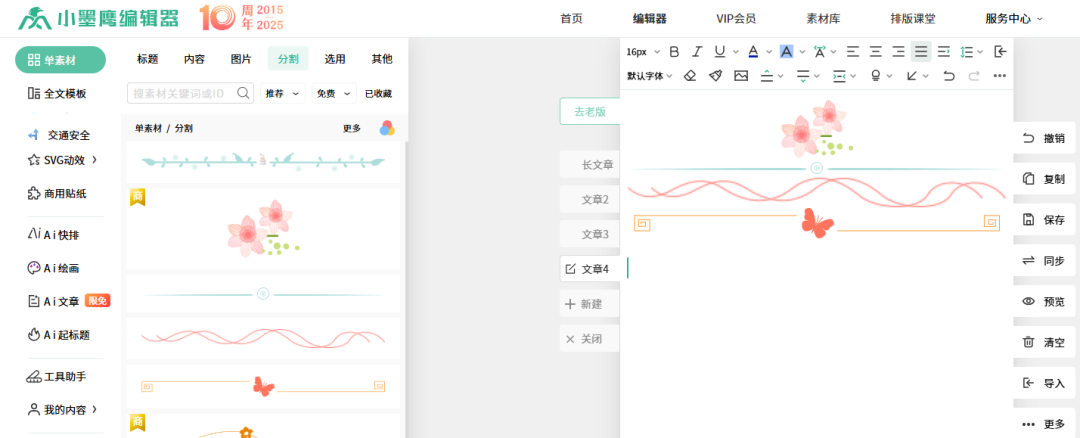1080x438 pixels.
Task: Click 关闭 in the article list
Action: pos(590,339)
